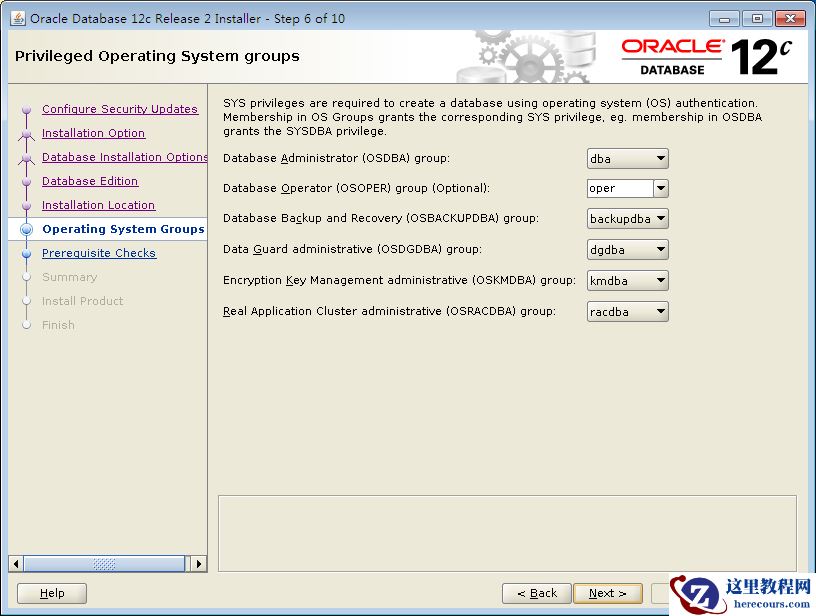This screenshot has height=616, width=816.
Task: Close the Oracle installer window
Action: (x=790, y=19)
